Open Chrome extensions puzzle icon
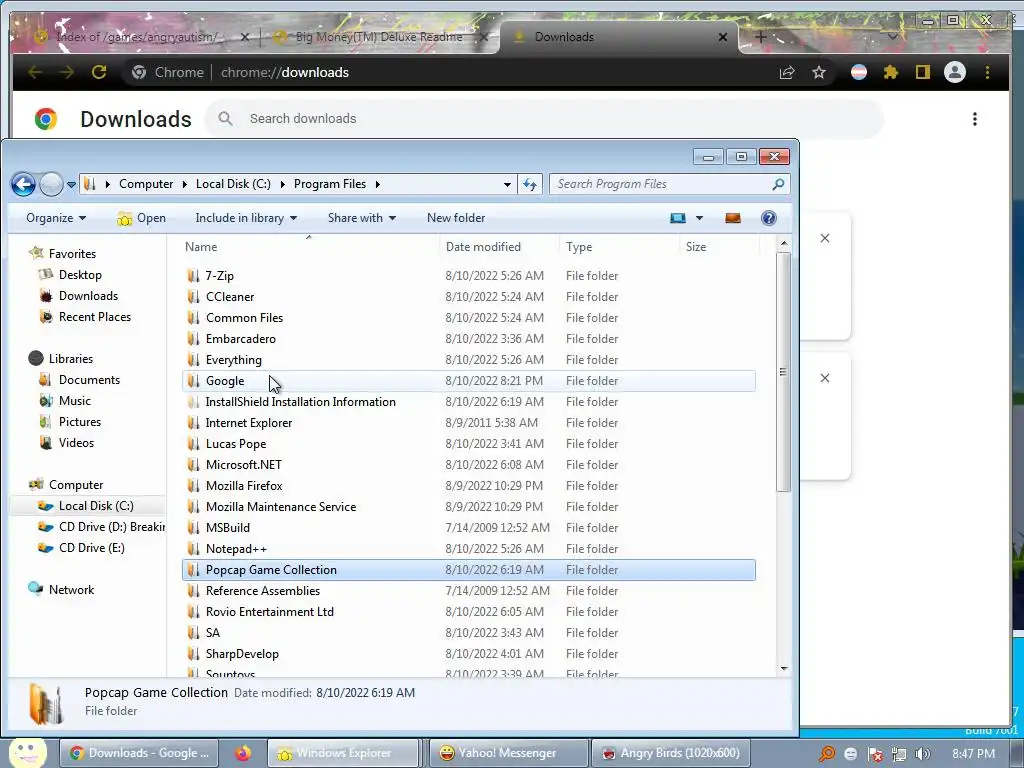 click(891, 72)
